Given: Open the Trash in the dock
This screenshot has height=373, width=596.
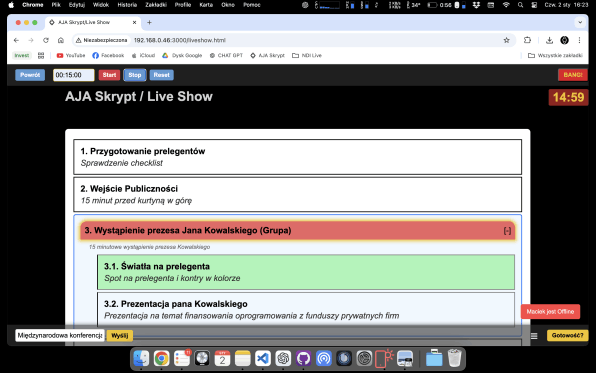Looking at the screenshot, I should 454,359.
